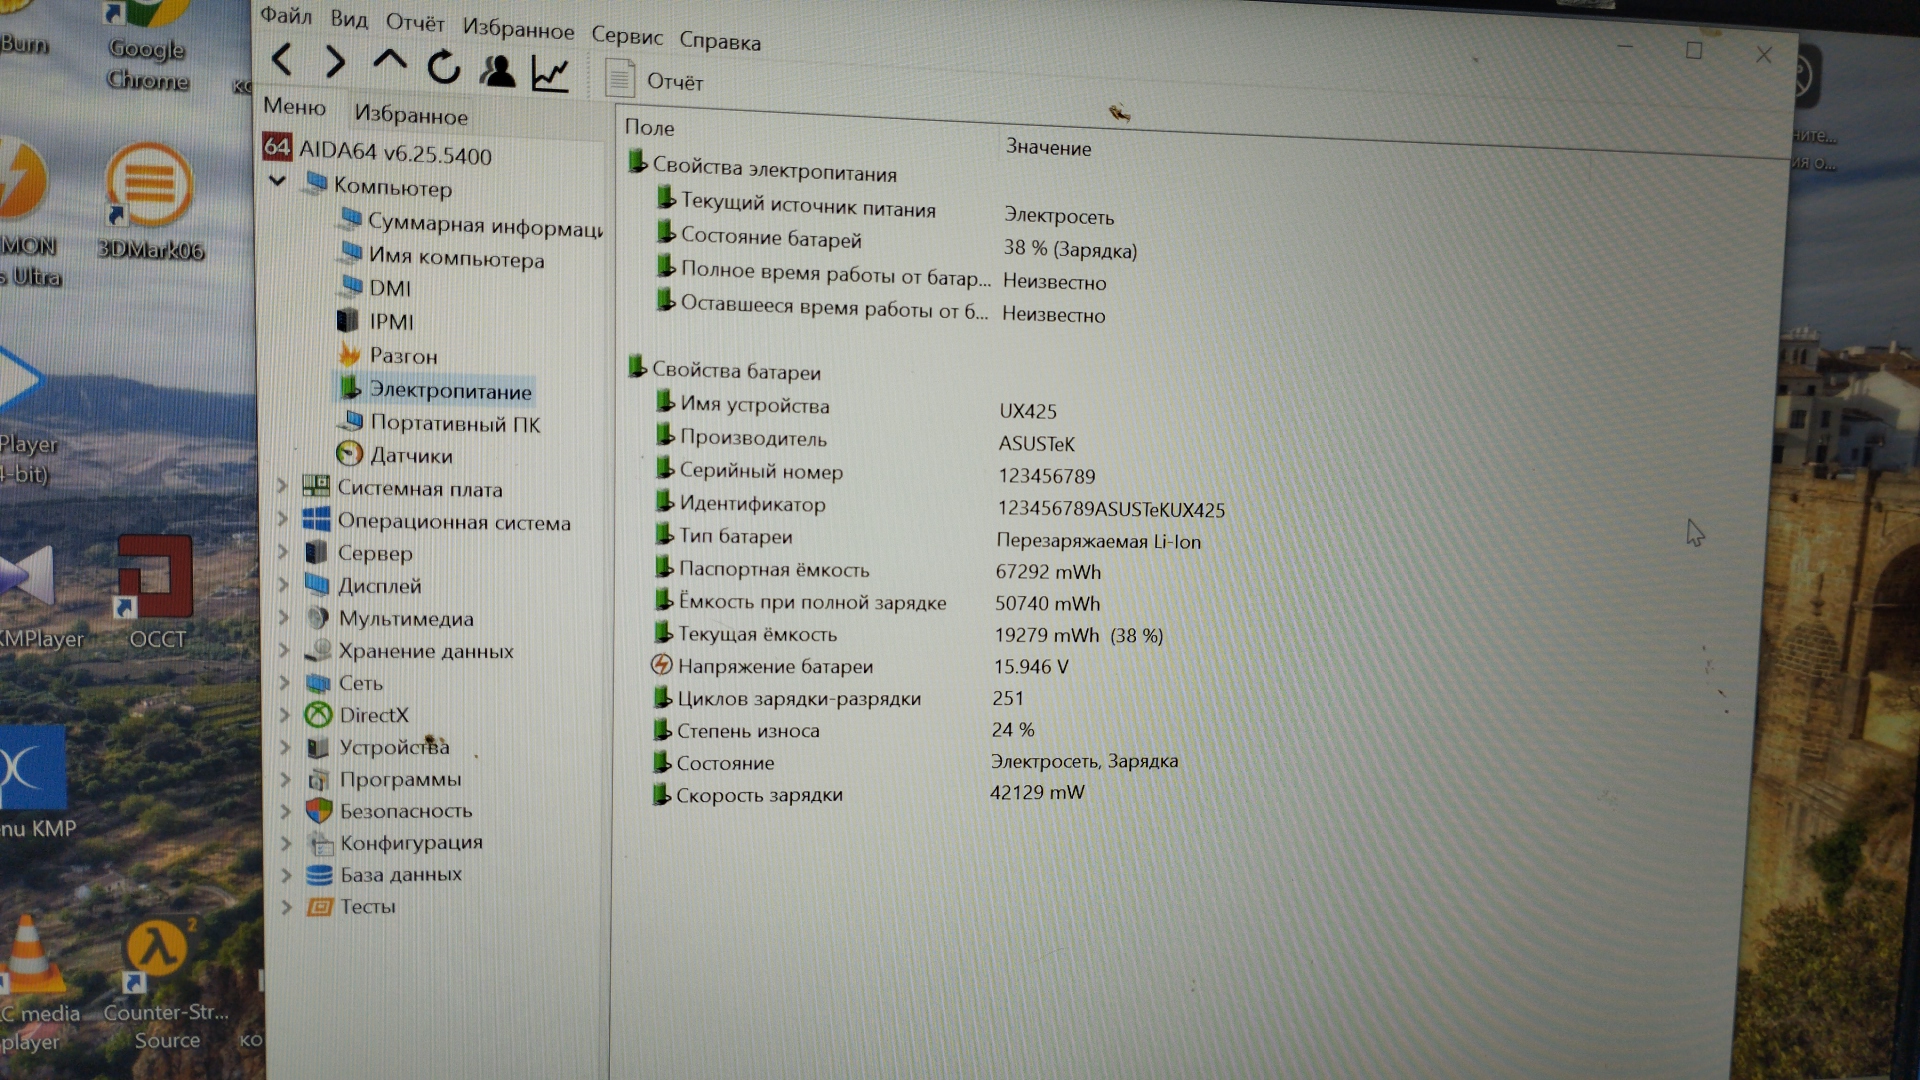Click the Forward navigation arrow

(335, 63)
